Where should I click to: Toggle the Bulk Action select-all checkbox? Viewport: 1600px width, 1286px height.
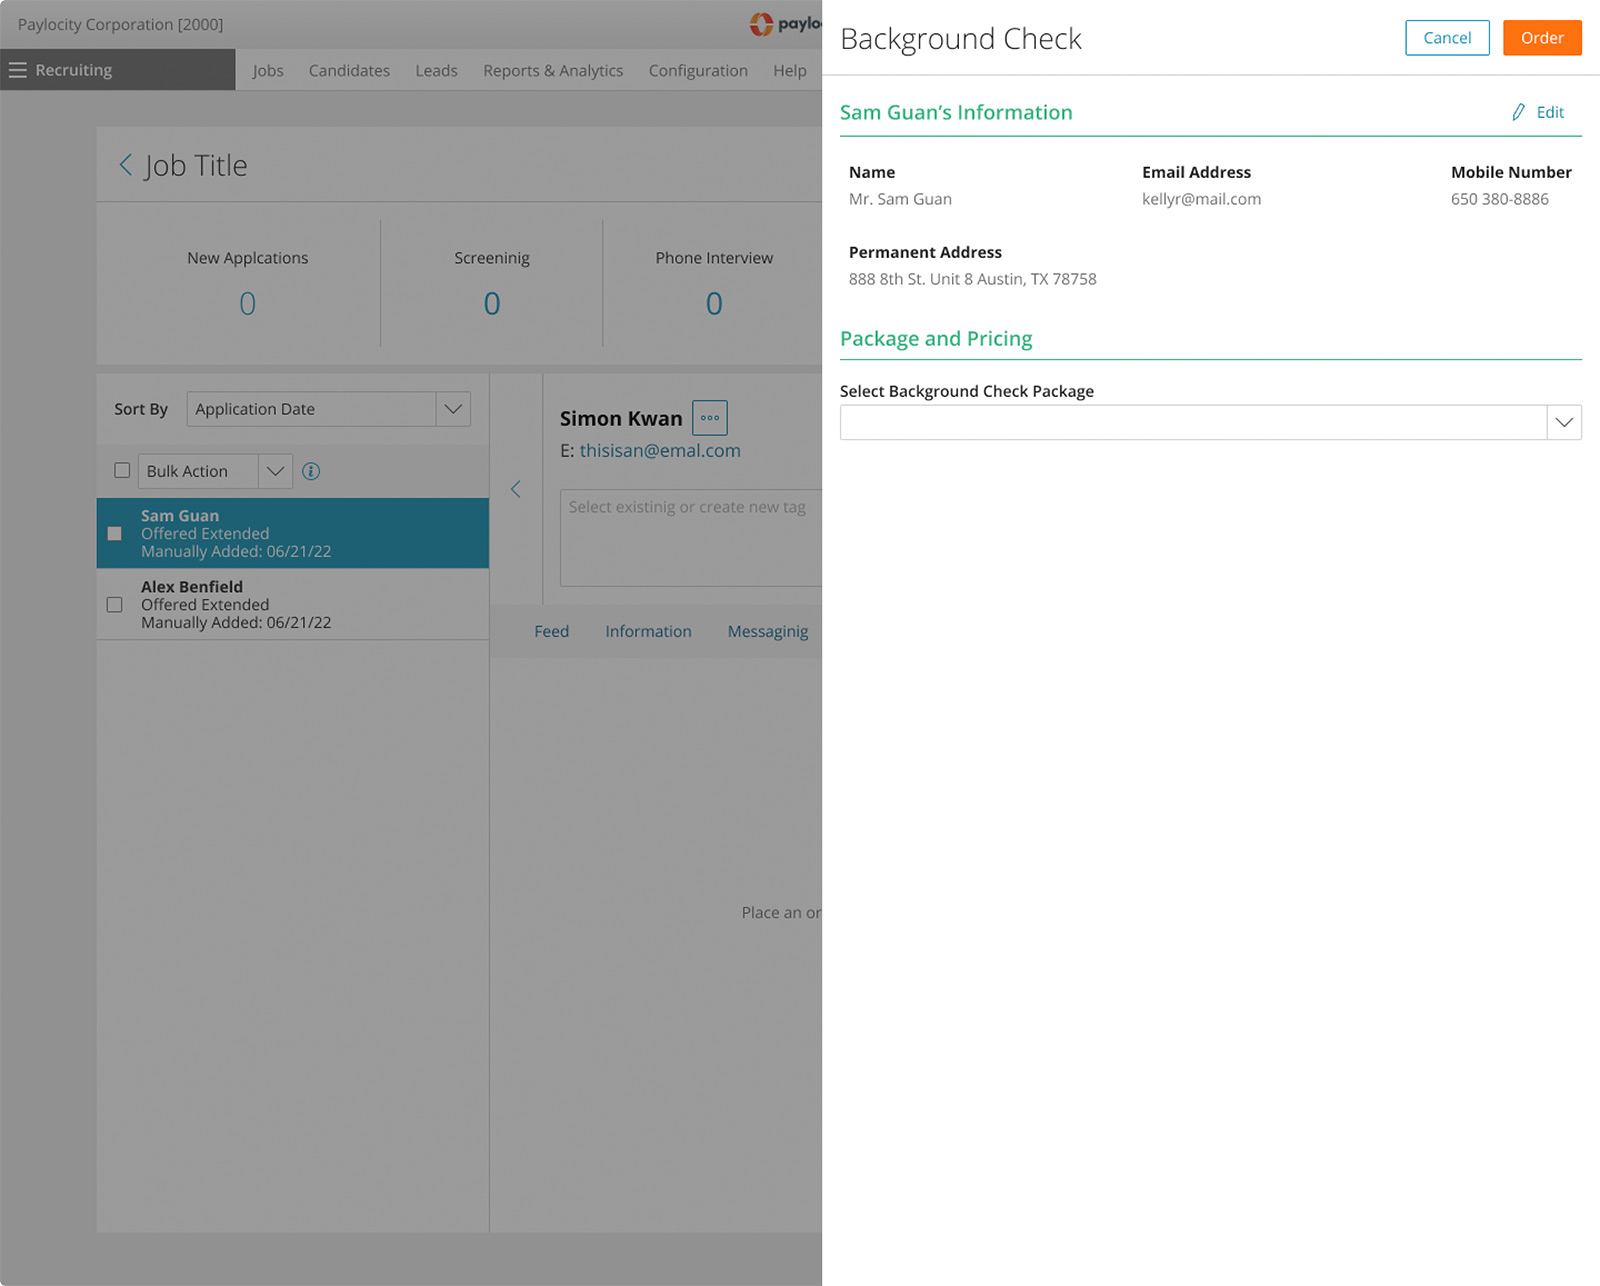pos(122,471)
